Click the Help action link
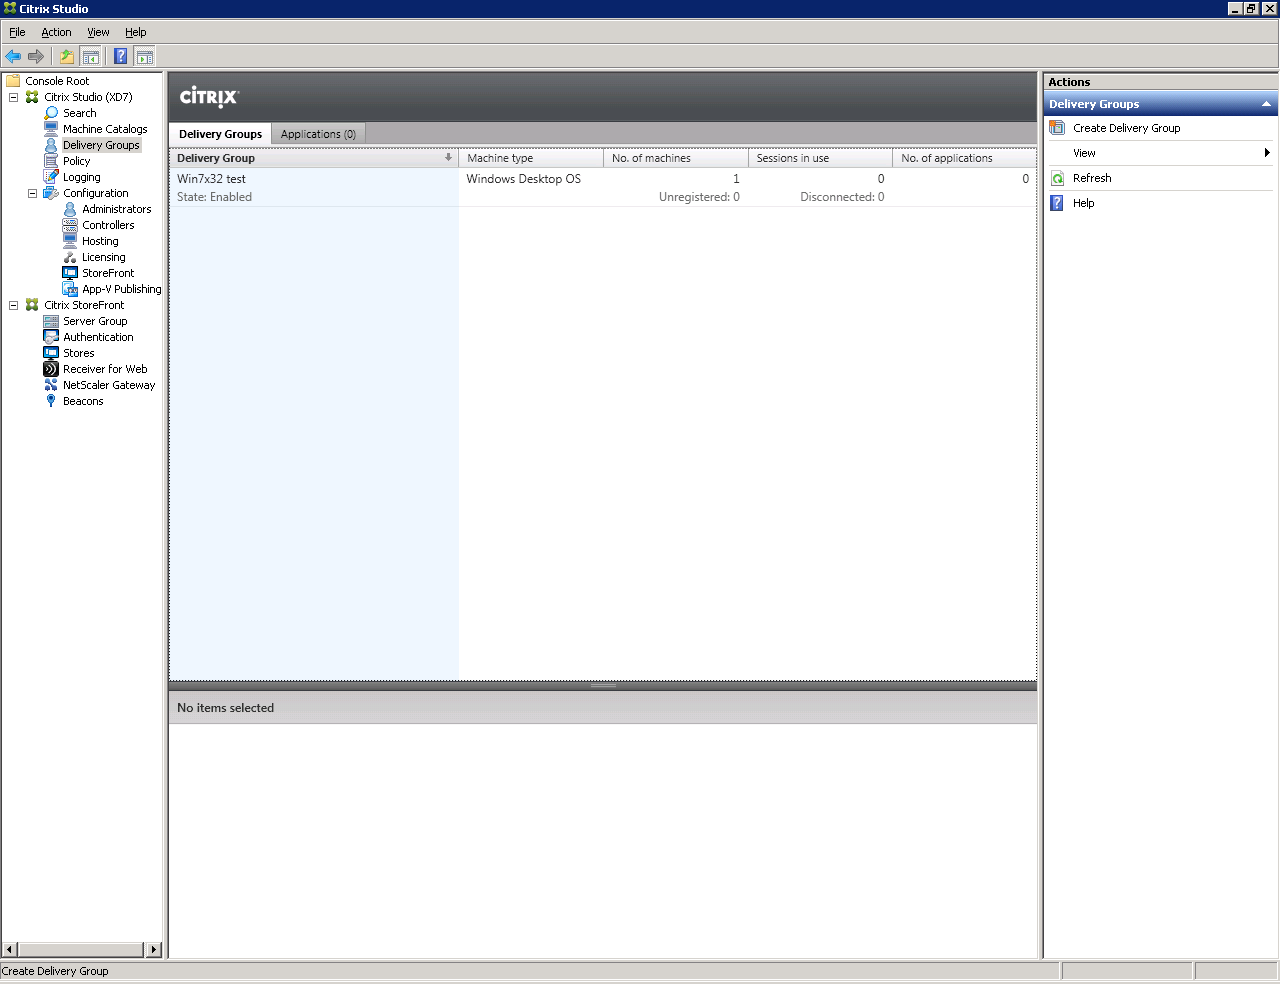The height and width of the screenshot is (984, 1280). [x=1083, y=203]
